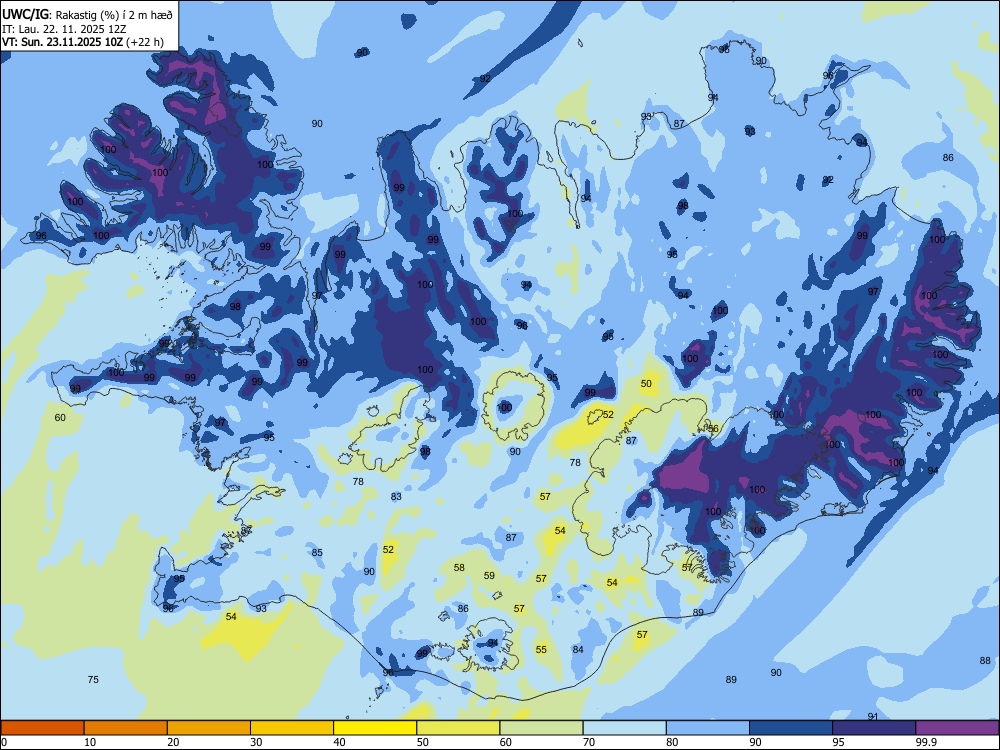Image resolution: width=1000 pixels, height=750 pixels.
Task: Select the 90–95 dark blue legend swatch
Action: click(791, 728)
